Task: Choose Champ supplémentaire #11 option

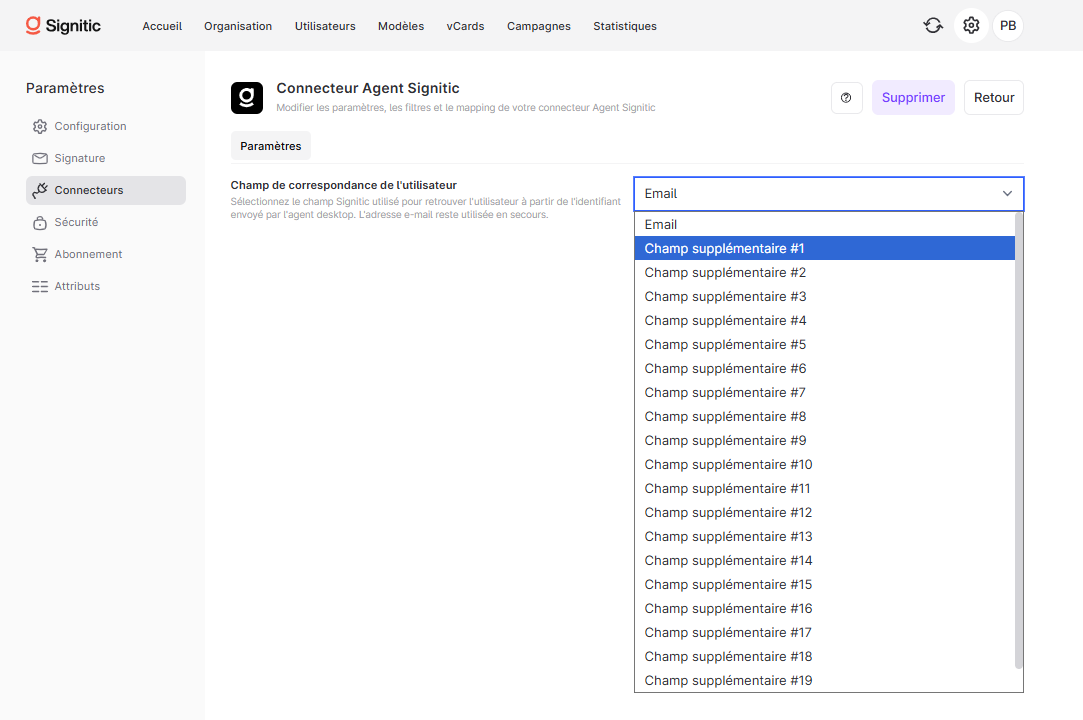Action: 825,489
